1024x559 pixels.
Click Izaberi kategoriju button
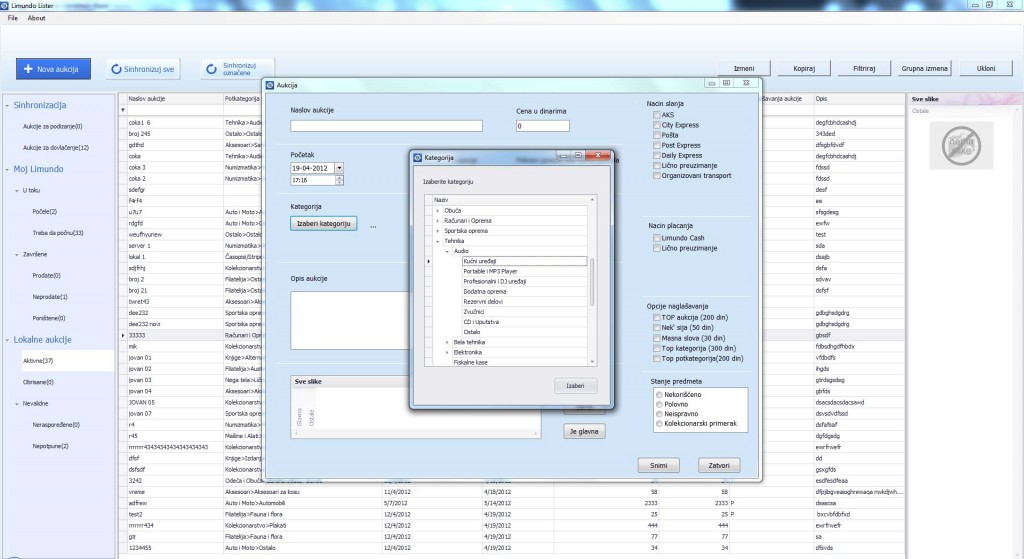click(323, 223)
